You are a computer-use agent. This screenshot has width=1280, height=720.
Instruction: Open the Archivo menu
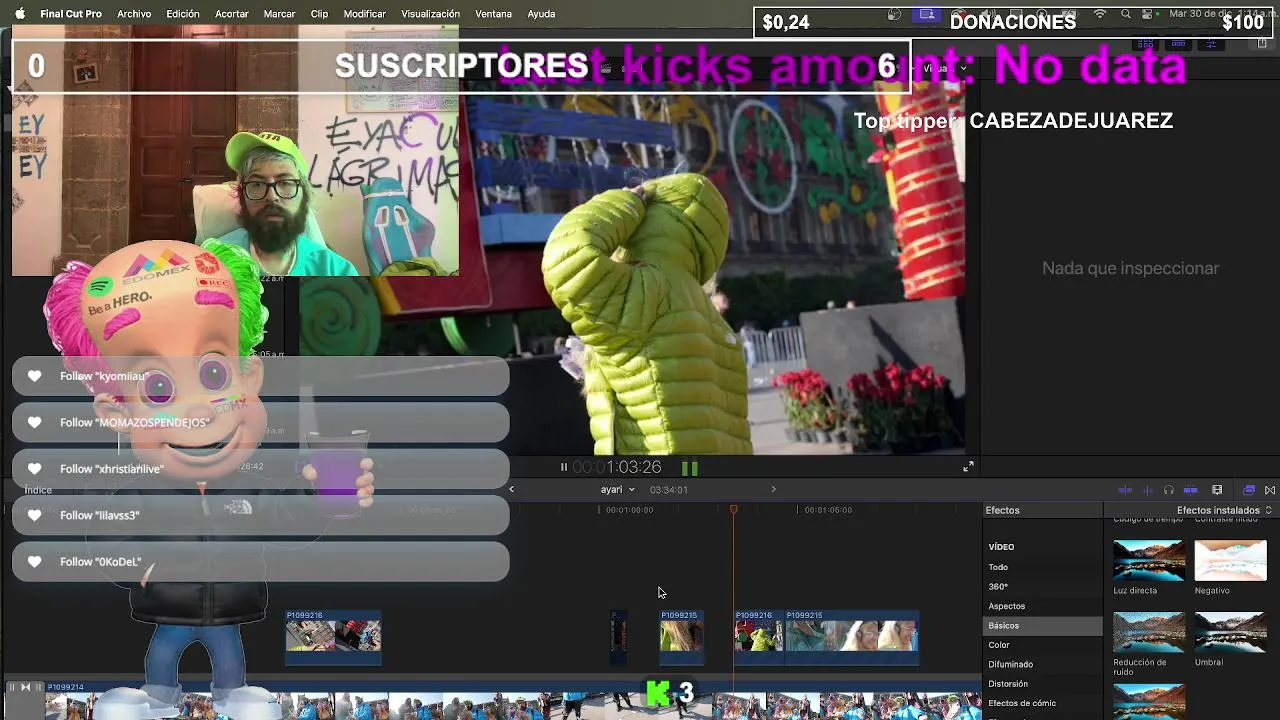[134, 14]
